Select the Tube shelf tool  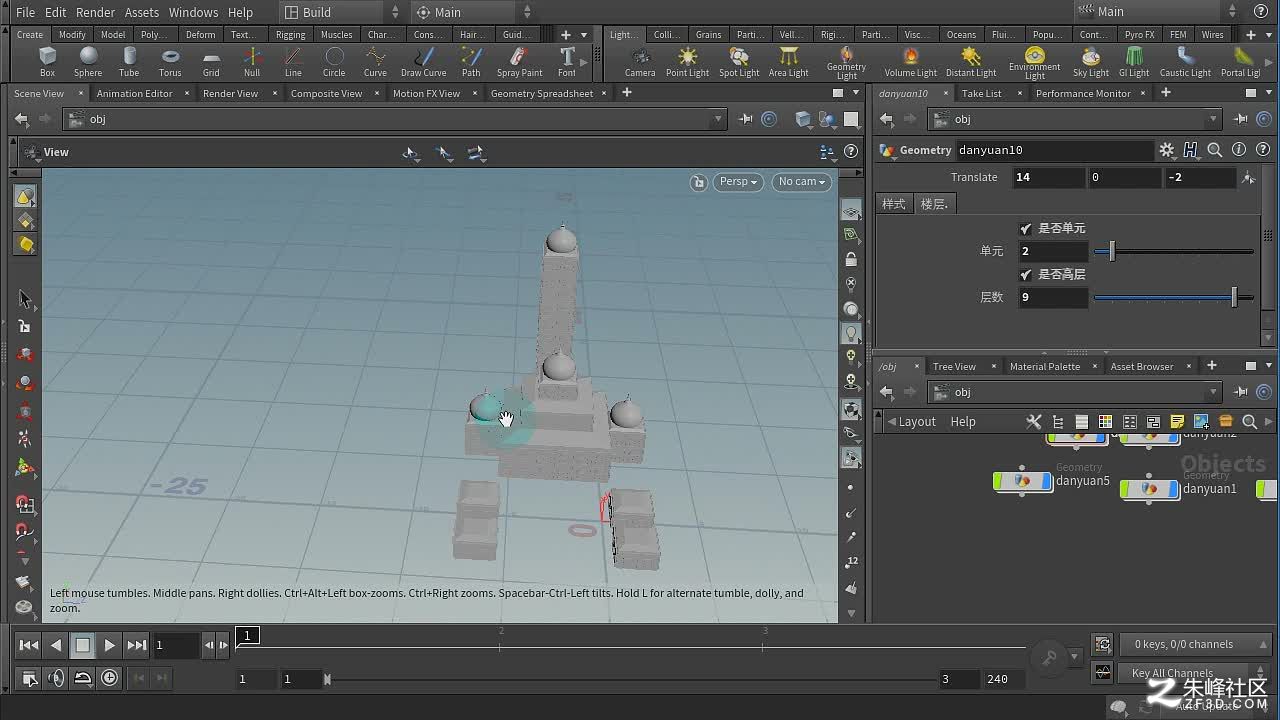tap(129, 62)
